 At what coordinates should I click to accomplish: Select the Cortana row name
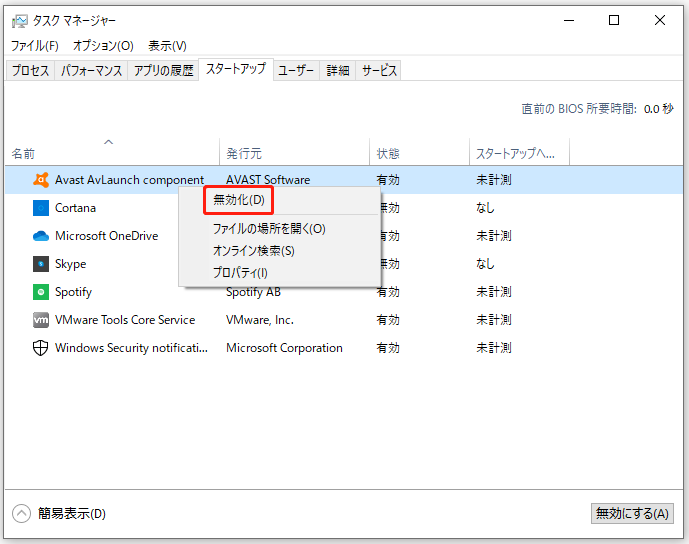point(75,208)
